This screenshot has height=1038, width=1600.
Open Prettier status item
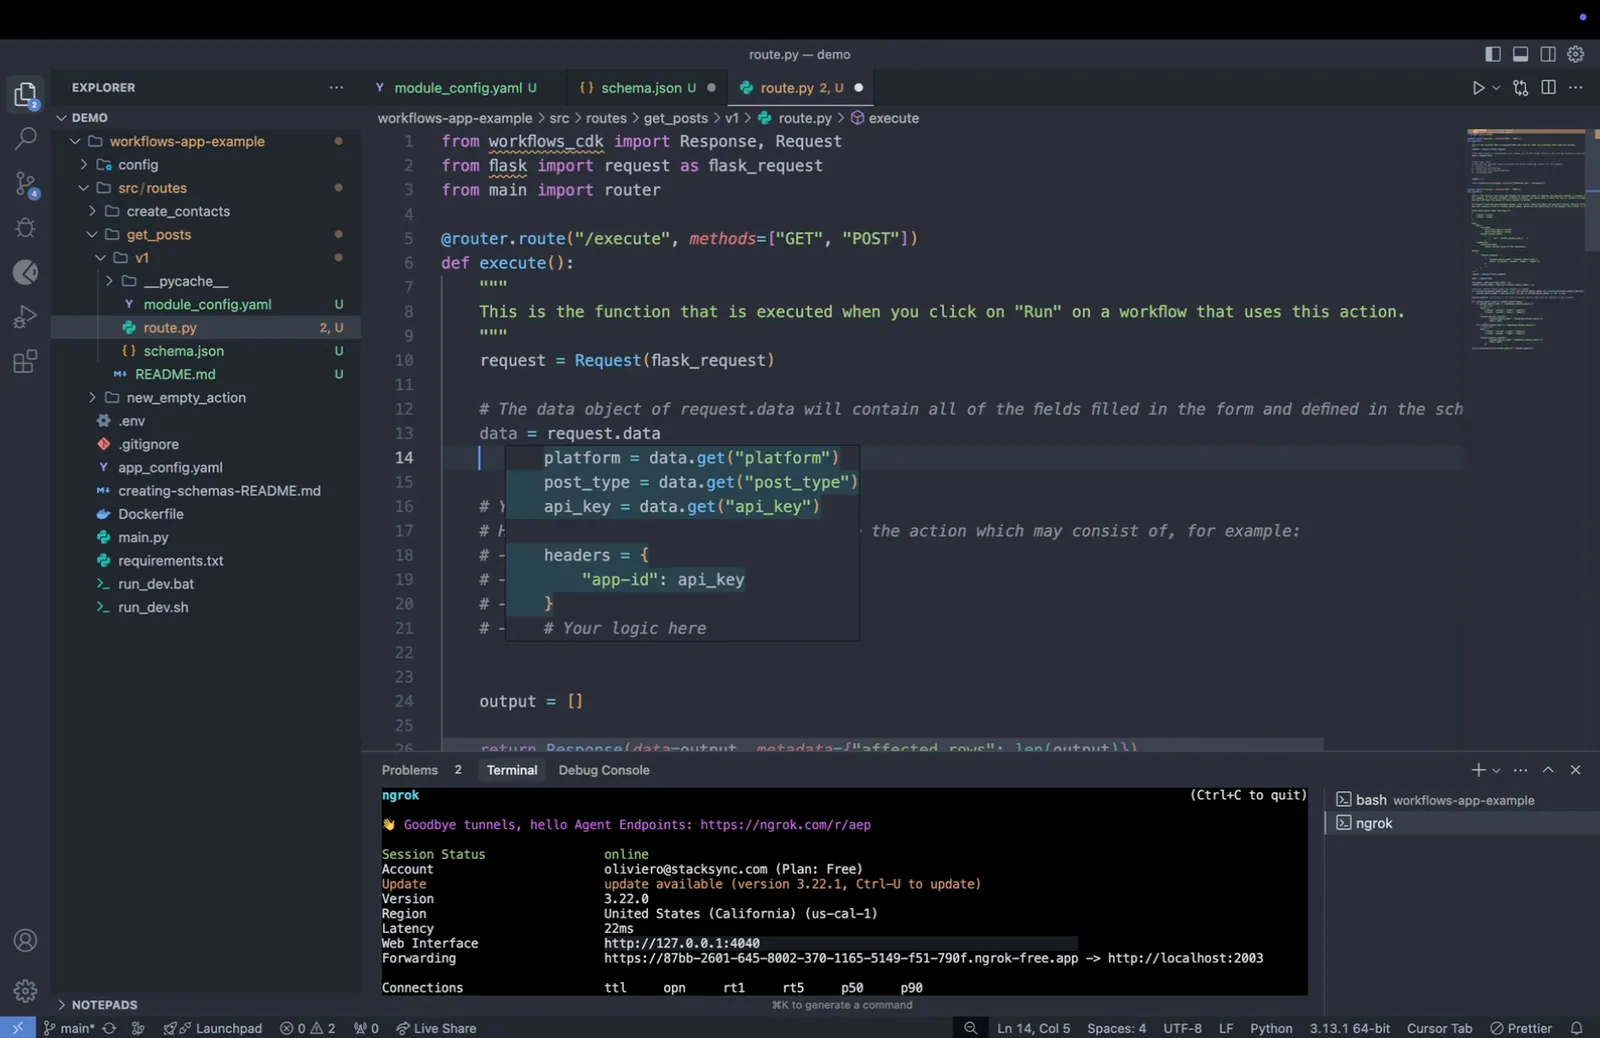1521,1028
